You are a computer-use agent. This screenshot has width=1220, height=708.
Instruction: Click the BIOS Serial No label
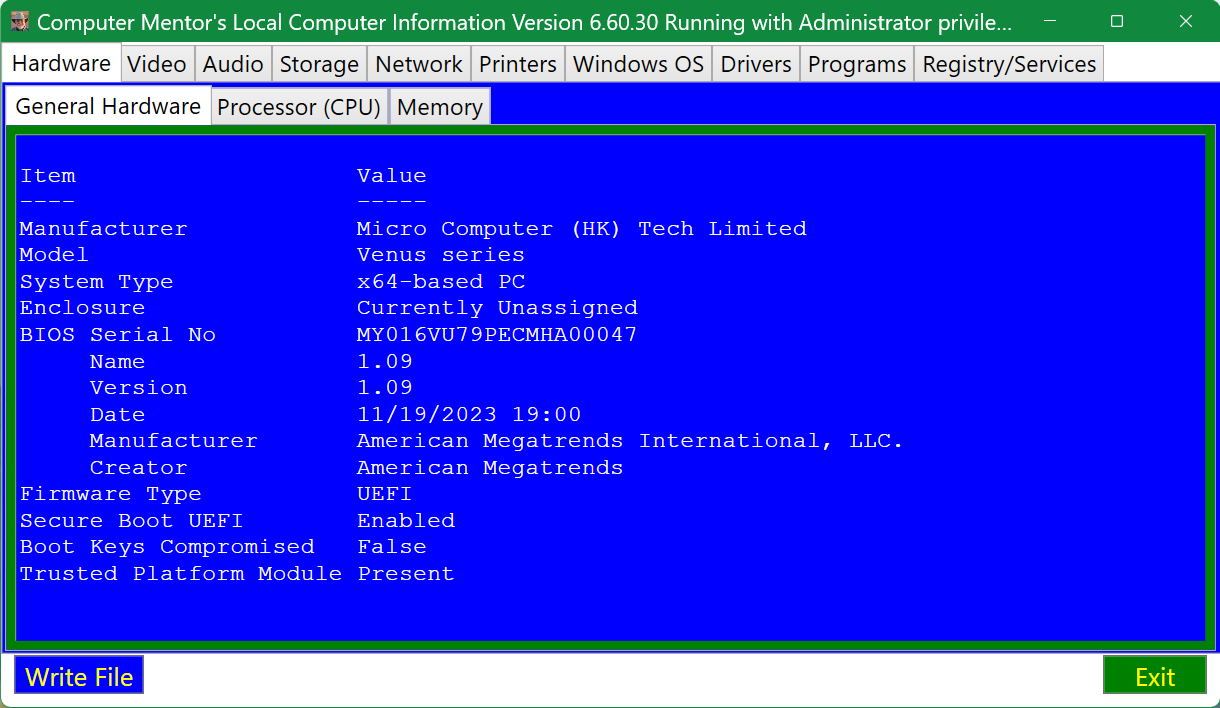pos(118,335)
